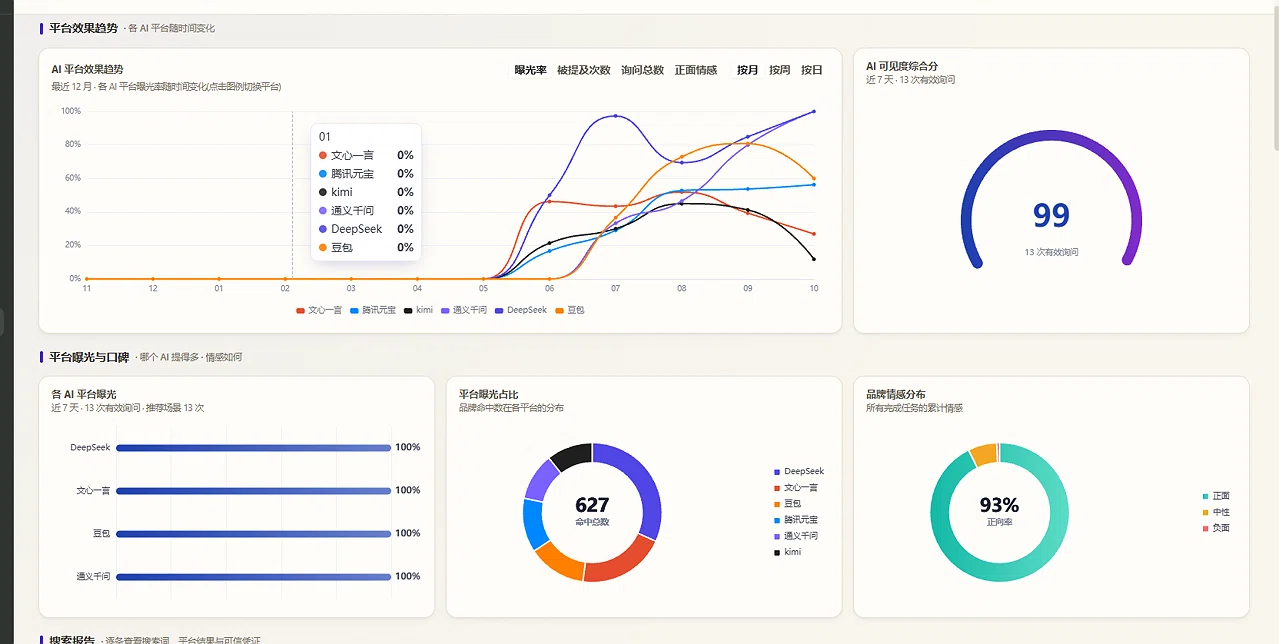
Task: Set trend granularity to 按周
Action: pos(780,70)
